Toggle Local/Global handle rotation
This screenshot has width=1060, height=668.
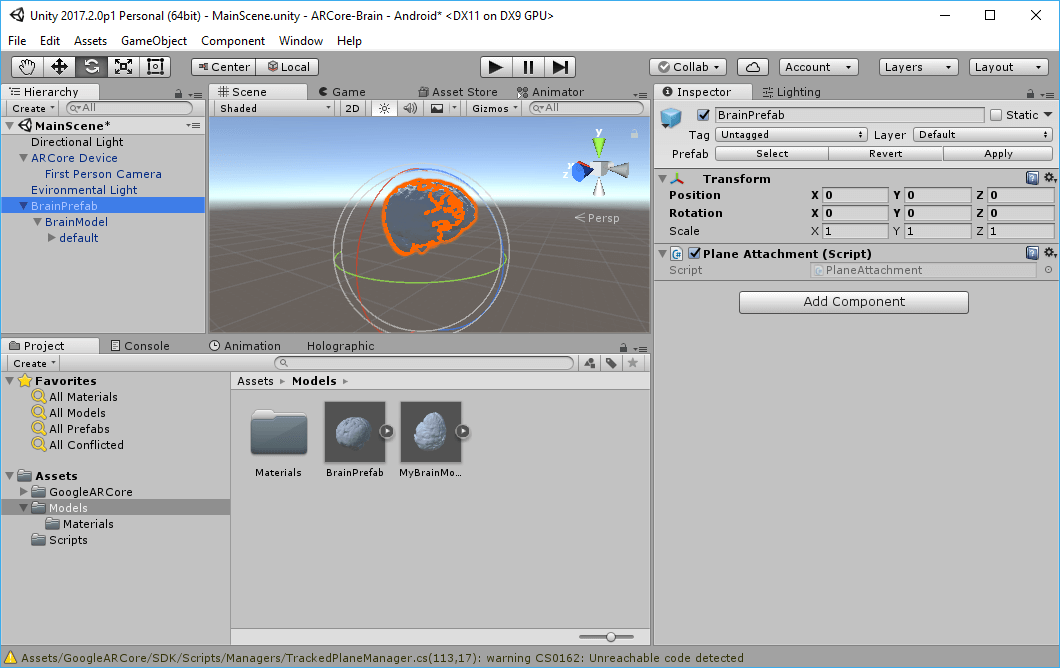[288, 67]
